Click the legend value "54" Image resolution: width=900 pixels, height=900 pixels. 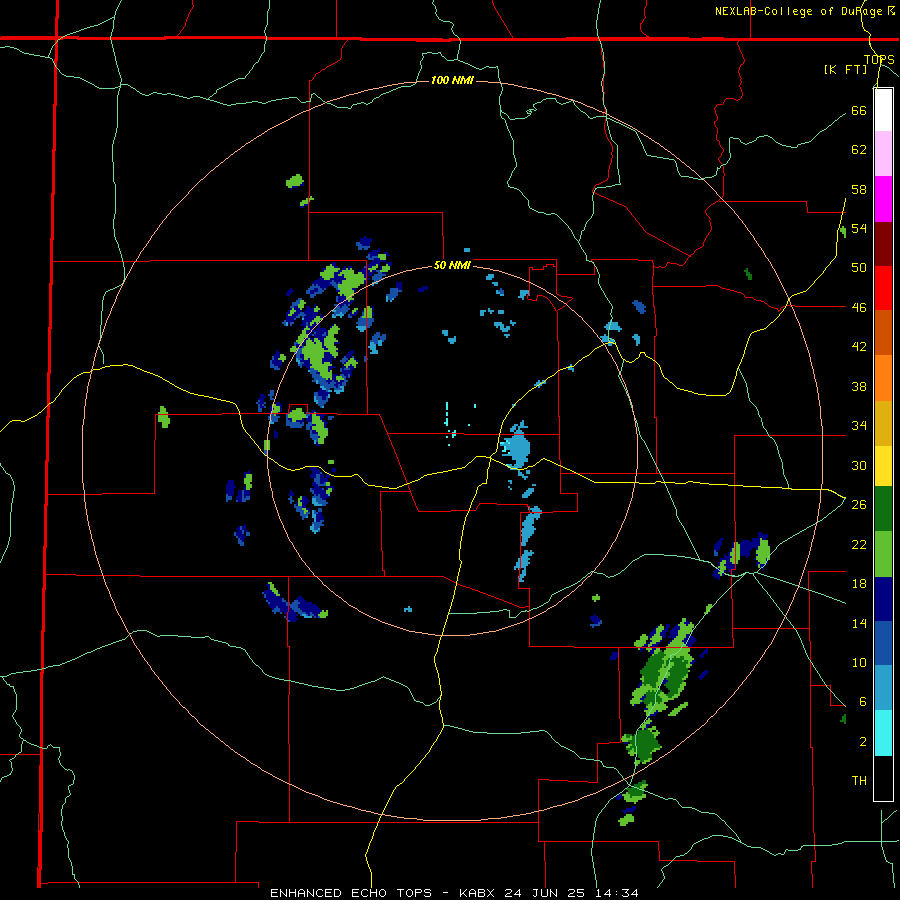(x=859, y=228)
